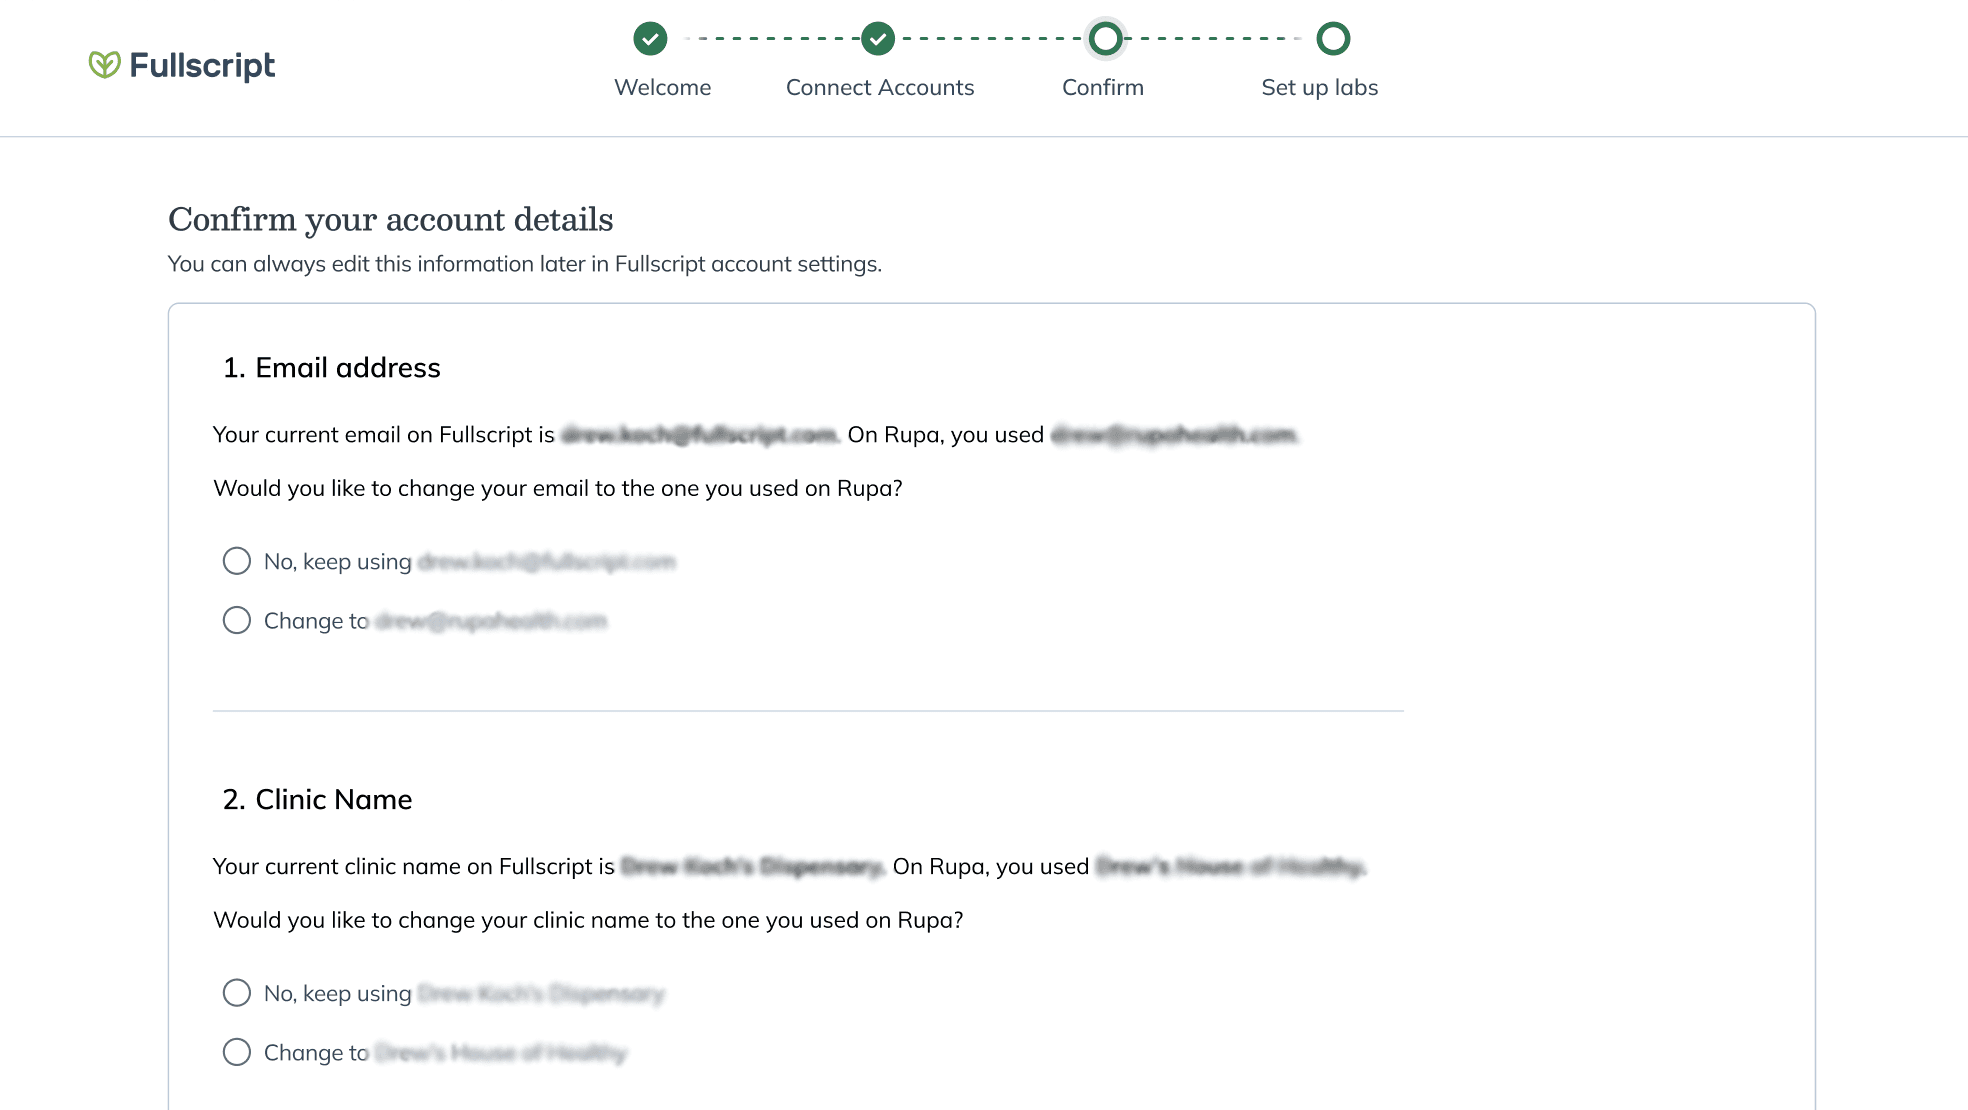Click the "Confirm your account details" heading
This screenshot has width=1968, height=1110.
coord(391,219)
